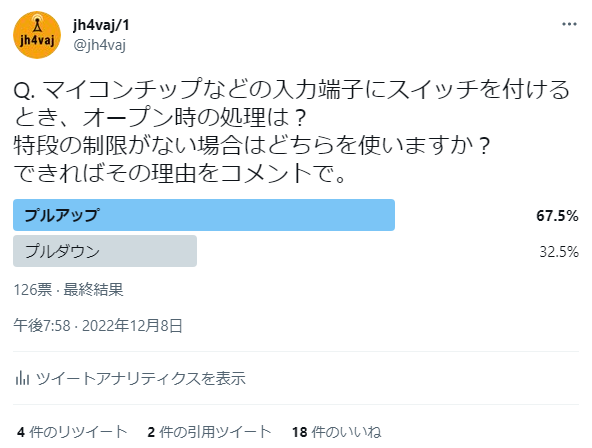The image size is (592, 448).
Task: Click the プルダウン option label
Action: (62, 251)
